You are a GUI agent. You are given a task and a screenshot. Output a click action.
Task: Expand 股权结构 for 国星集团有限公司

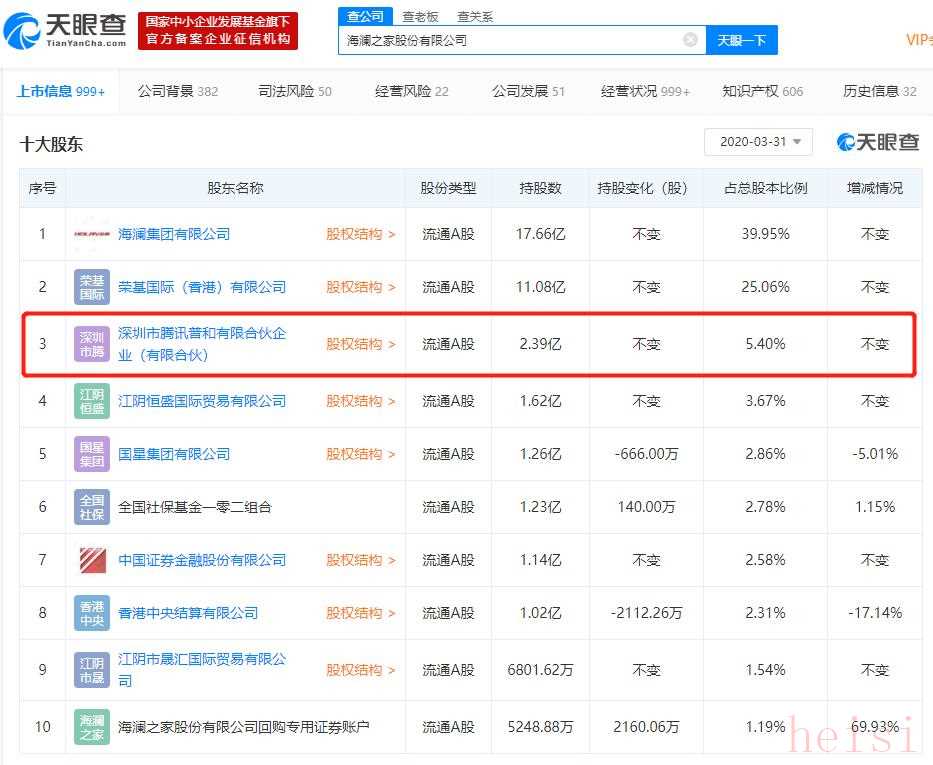click(361, 454)
